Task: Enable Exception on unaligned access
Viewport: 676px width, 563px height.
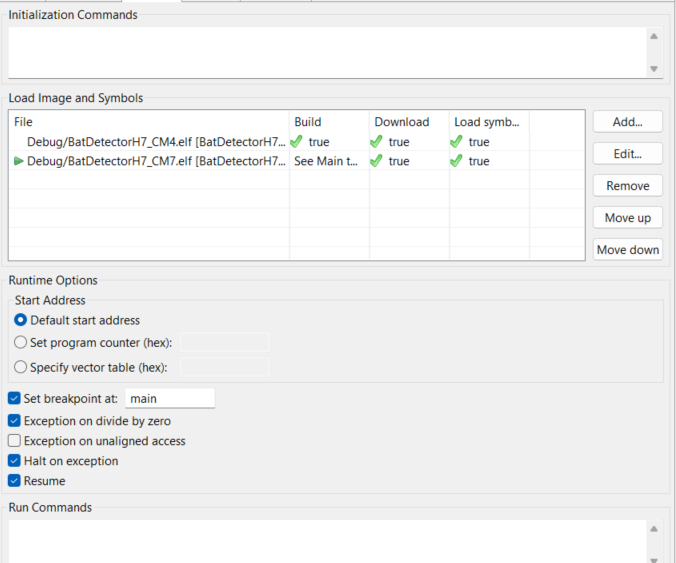Action: pos(14,441)
